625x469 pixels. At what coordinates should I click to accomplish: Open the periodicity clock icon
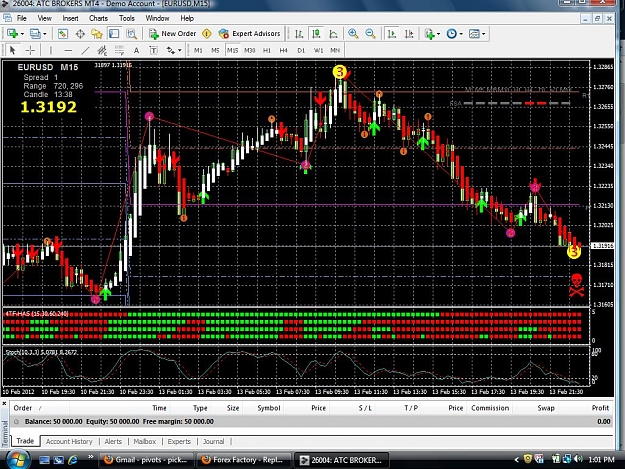tap(452, 34)
